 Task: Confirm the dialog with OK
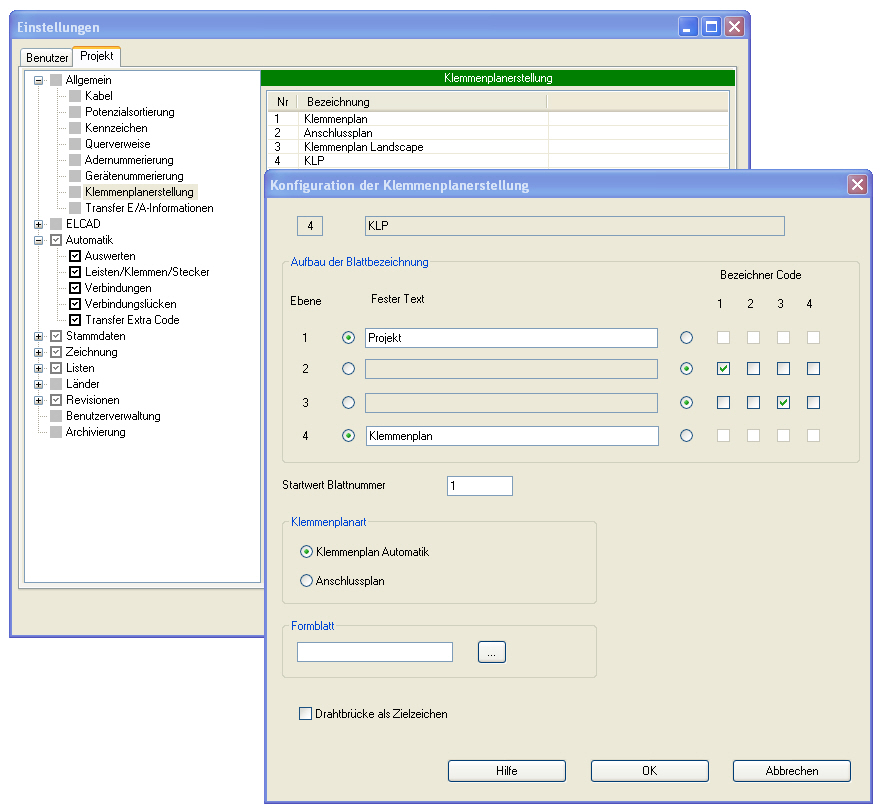tap(650, 771)
